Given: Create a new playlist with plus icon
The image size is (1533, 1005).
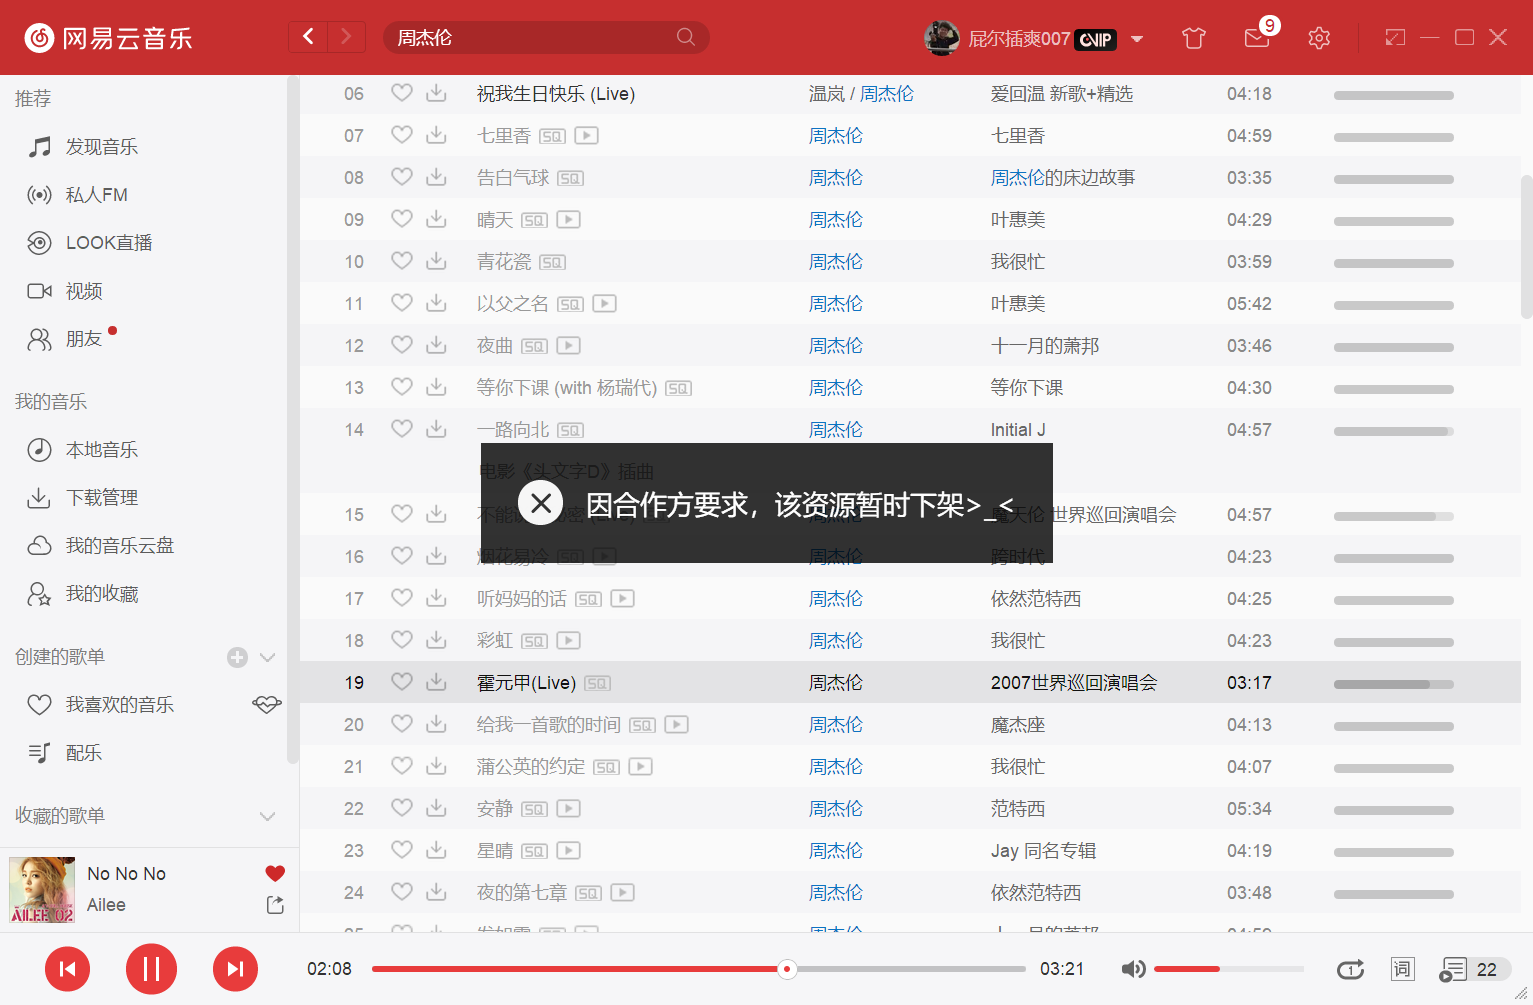Looking at the screenshot, I should pyautogui.click(x=237, y=657).
